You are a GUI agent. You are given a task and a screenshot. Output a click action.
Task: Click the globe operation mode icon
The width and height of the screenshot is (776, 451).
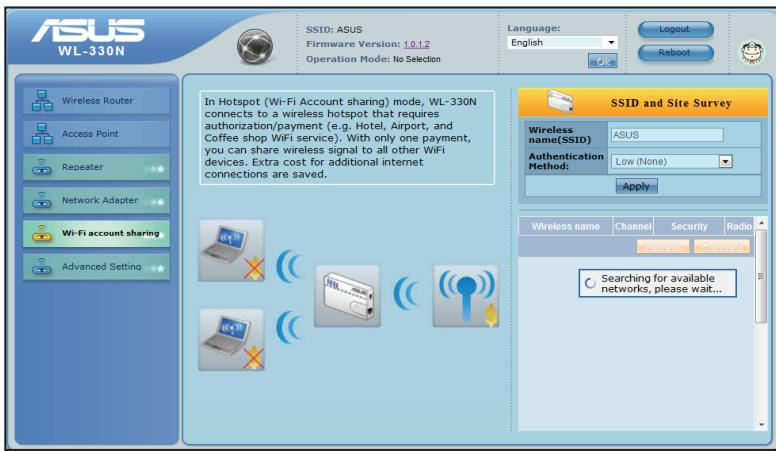(x=255, y=47)
